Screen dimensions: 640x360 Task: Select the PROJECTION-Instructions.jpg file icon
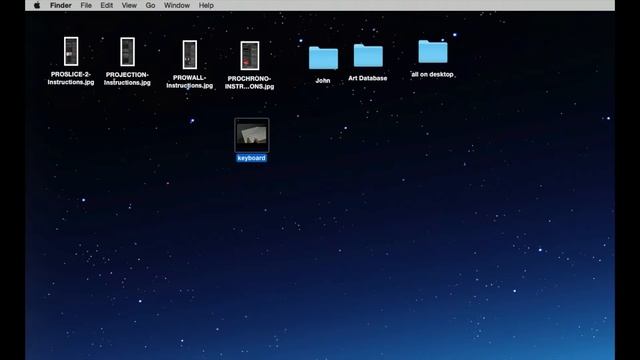tap(127, 52)
